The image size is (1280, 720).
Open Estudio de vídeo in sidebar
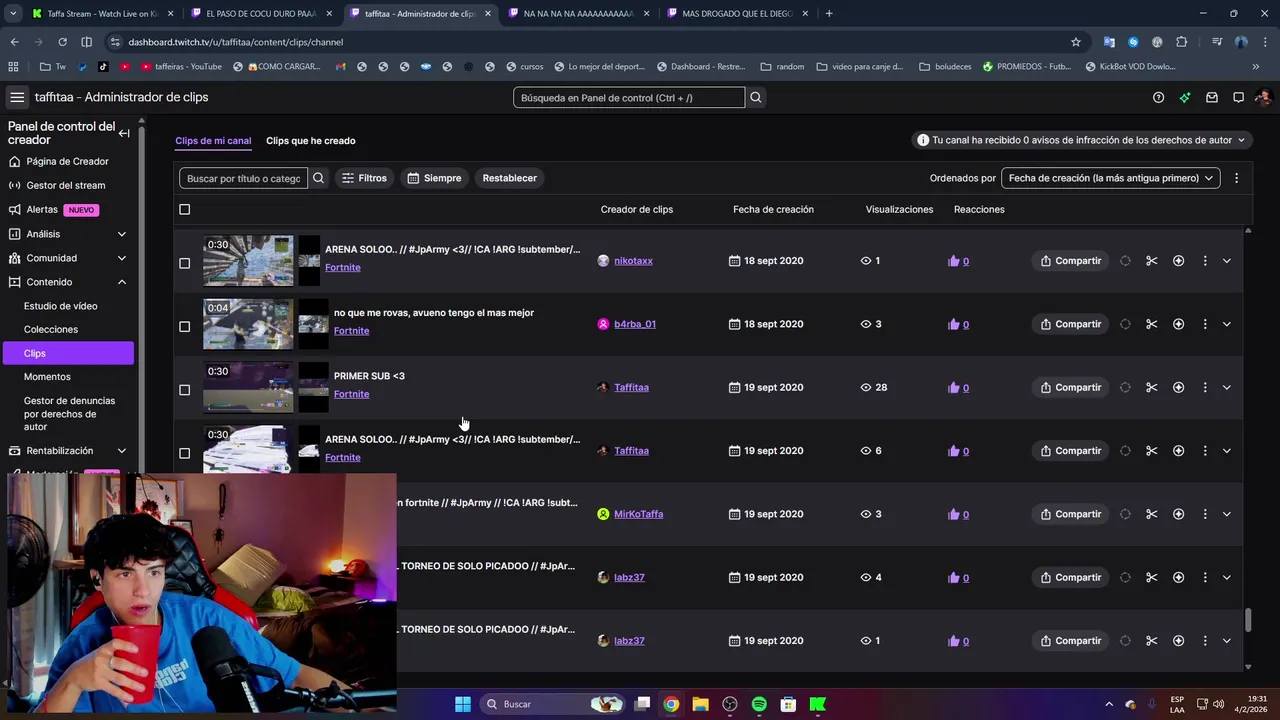[61, 306]
